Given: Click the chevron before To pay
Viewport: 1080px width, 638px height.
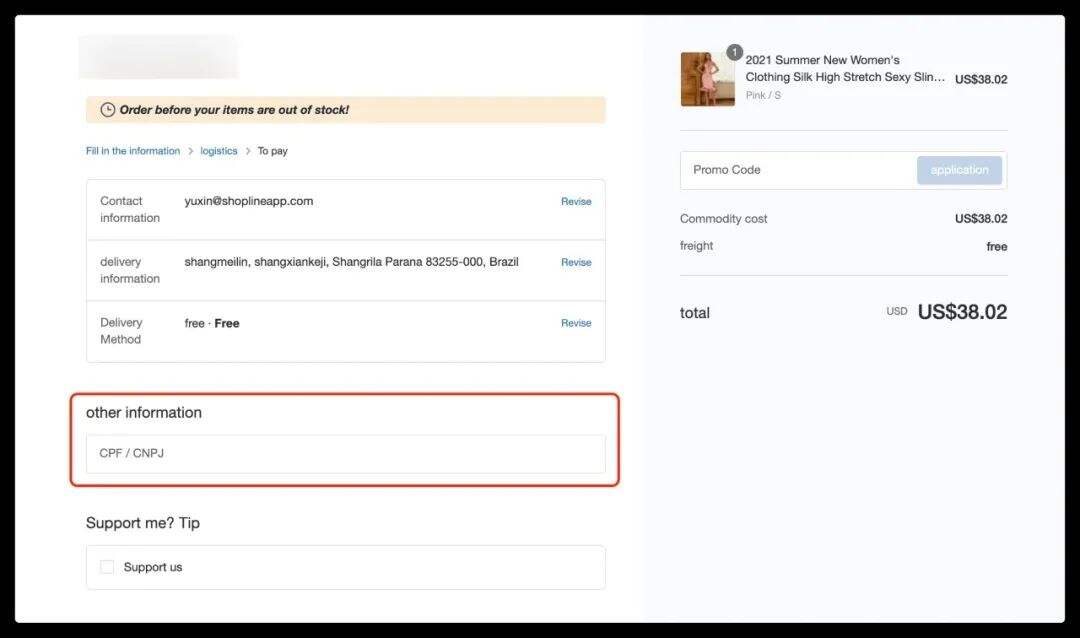Looking at the screenshot, I should click(248, 152).
